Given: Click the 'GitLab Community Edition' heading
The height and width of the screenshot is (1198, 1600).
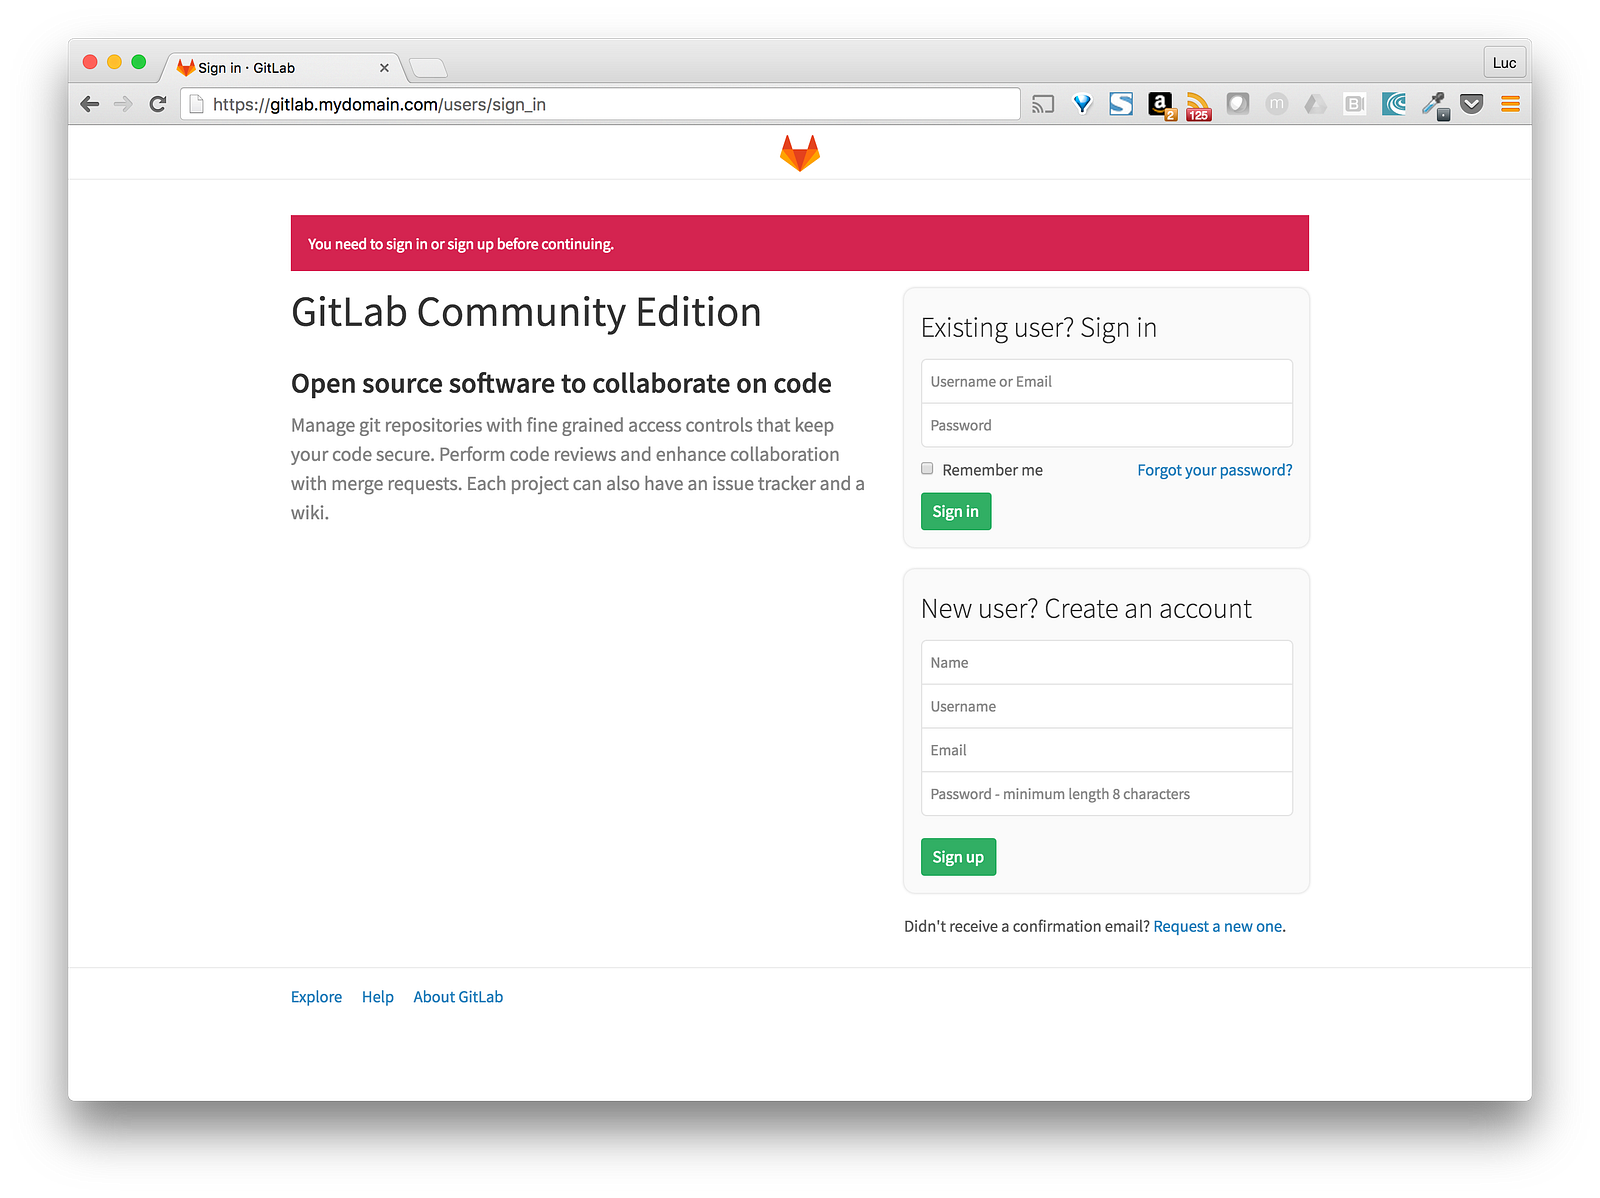Looking at the screenshot, I should 526,312.
